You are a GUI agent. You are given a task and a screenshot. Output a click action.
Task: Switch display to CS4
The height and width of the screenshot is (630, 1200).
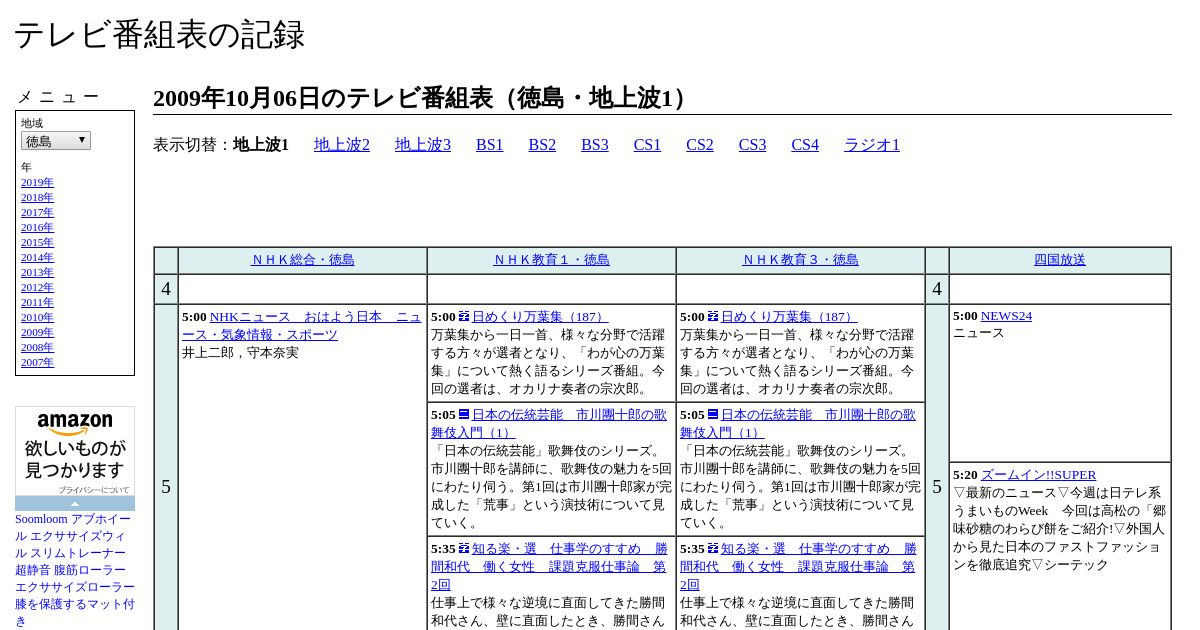tap(805, 145)
